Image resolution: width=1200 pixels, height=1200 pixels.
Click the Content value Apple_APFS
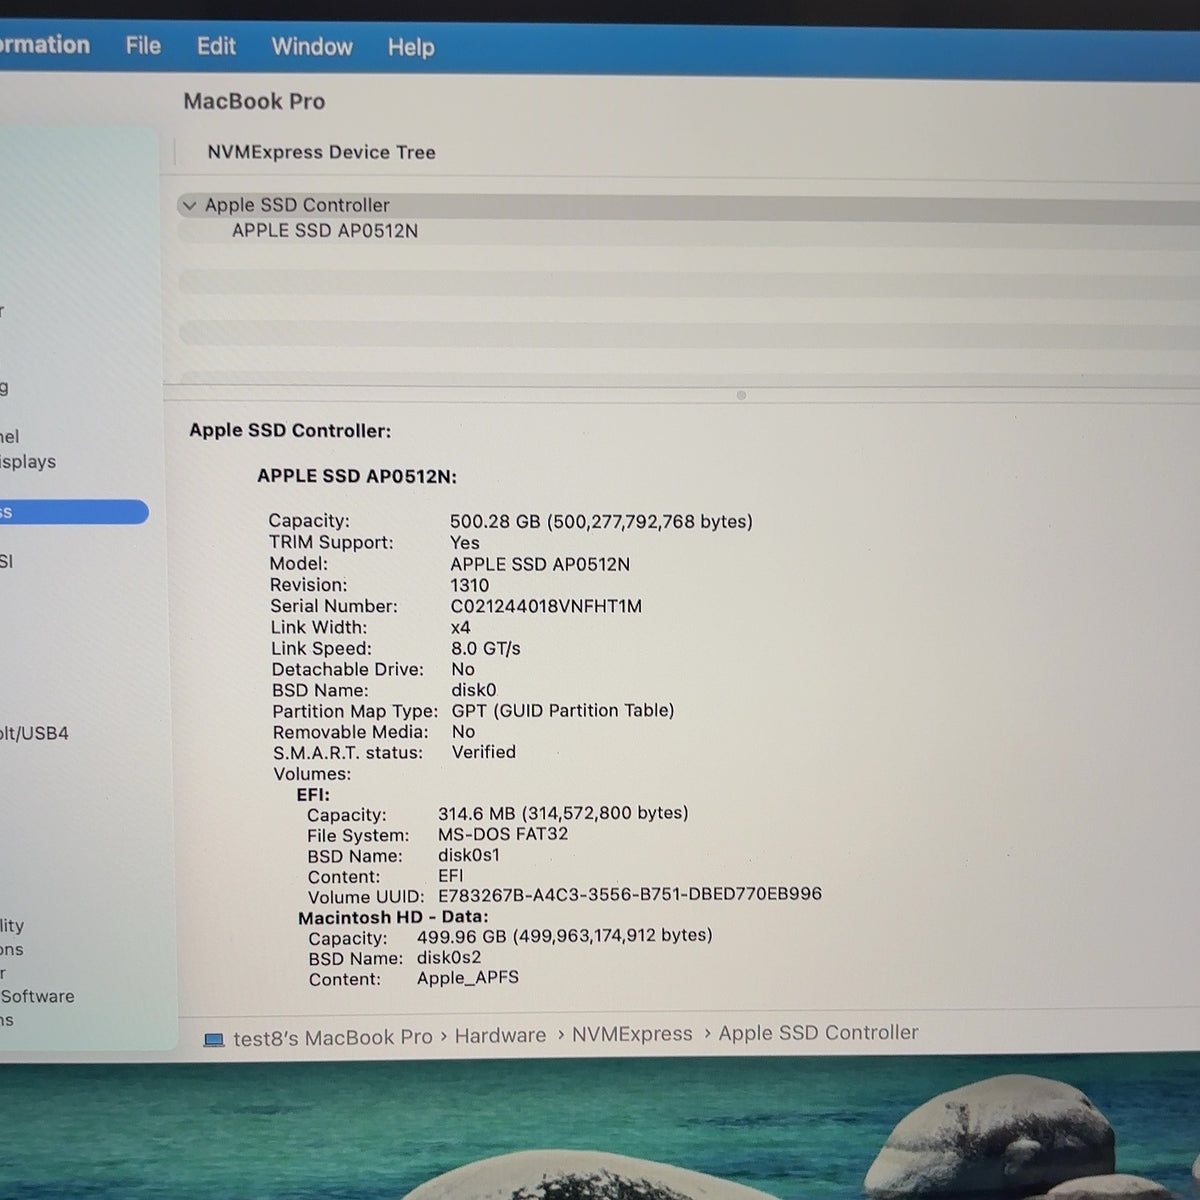click(468, 978)
